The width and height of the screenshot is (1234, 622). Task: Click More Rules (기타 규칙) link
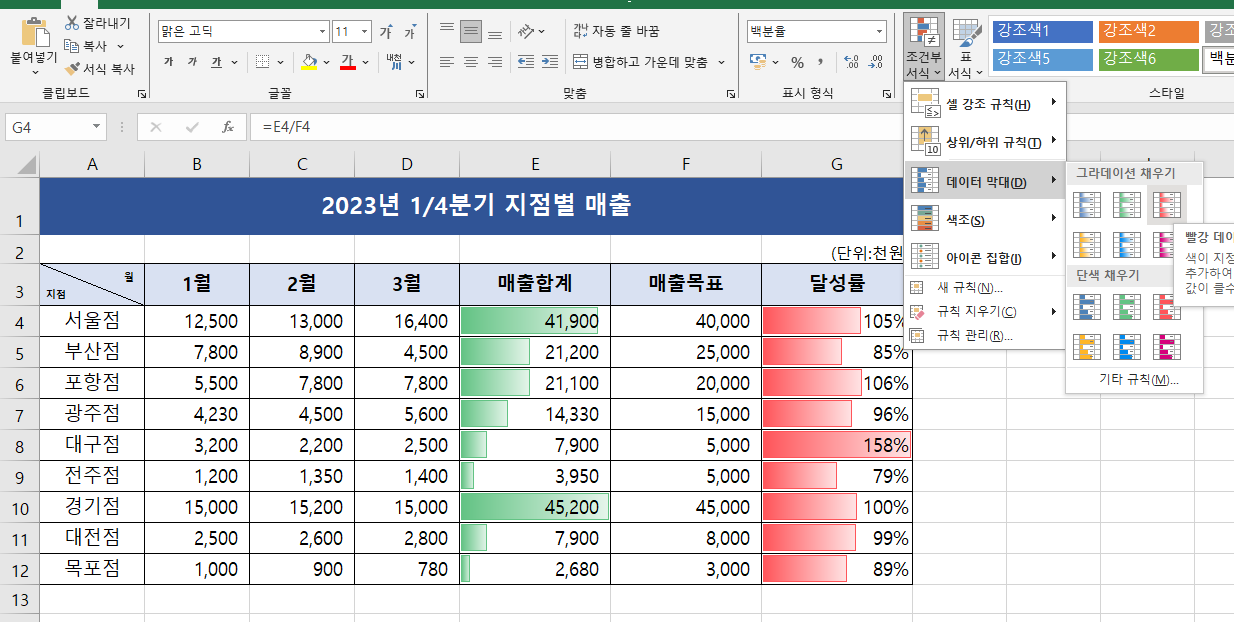[x=1138, y=379]
